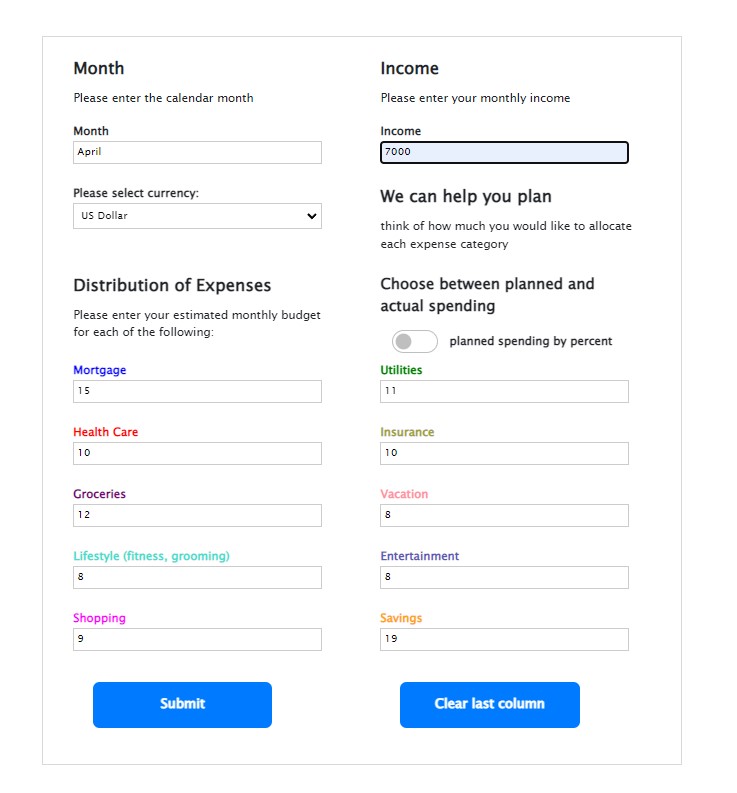Screen dimensions: 737x793
Task: Focus the Month text field containing April
Action: click(197, 152)
